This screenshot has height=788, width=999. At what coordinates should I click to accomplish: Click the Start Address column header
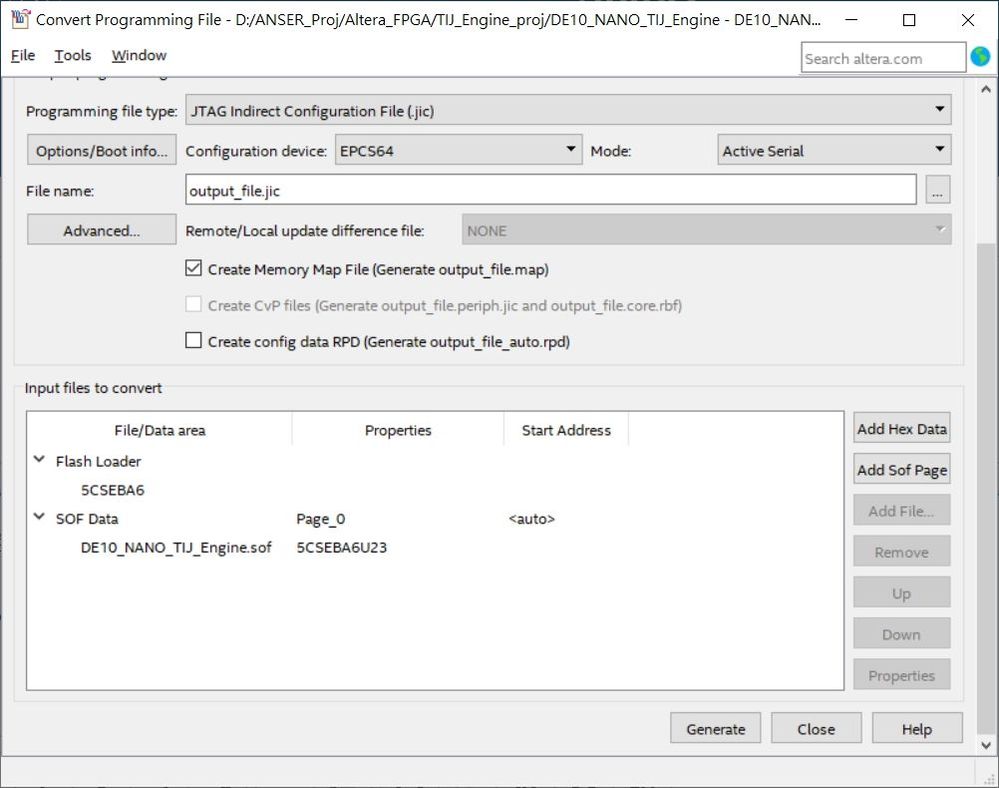point(566,430)
